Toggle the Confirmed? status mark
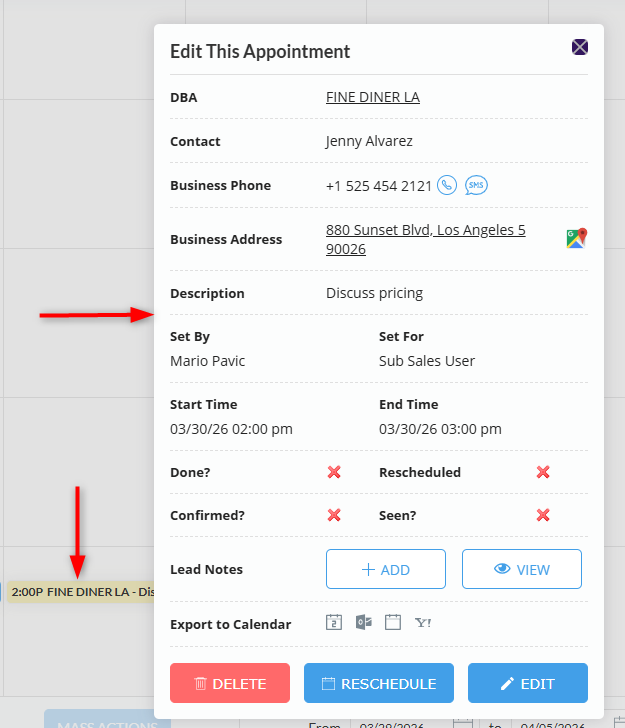Screen dimensions: 625x728 pyautogui.click(x=334, y=515)
